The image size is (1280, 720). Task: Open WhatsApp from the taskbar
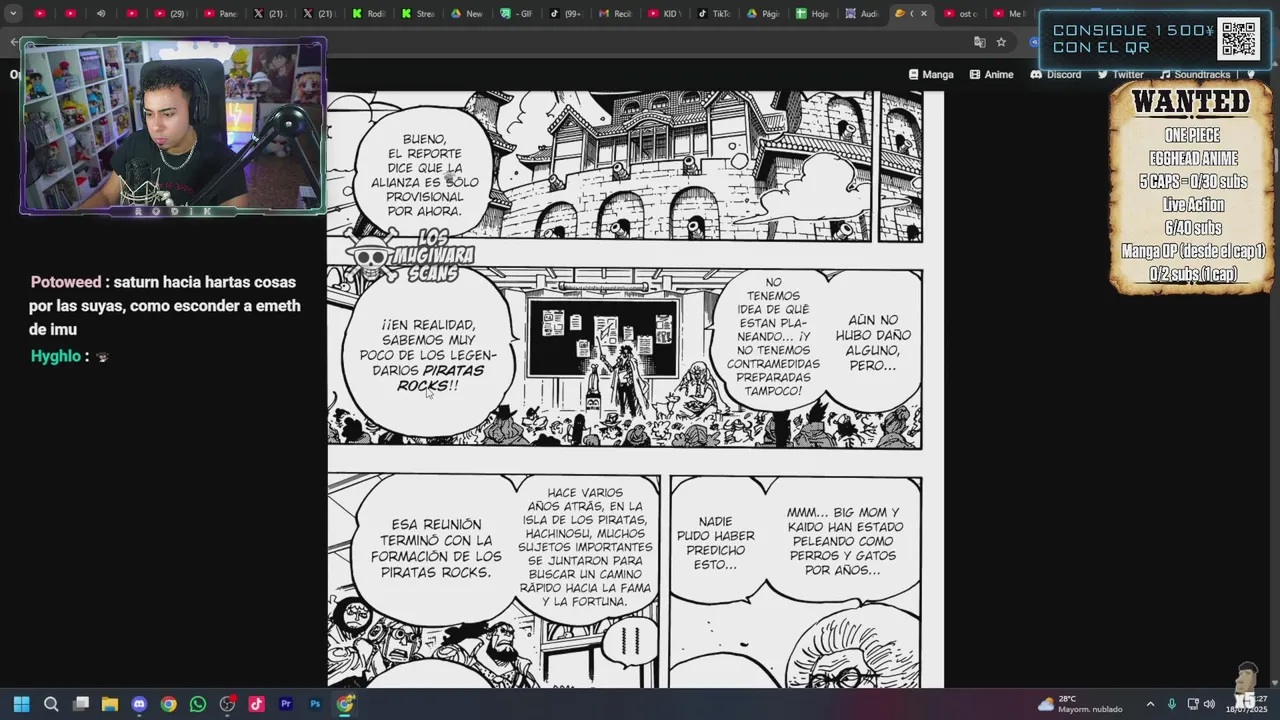pos(198,704)
